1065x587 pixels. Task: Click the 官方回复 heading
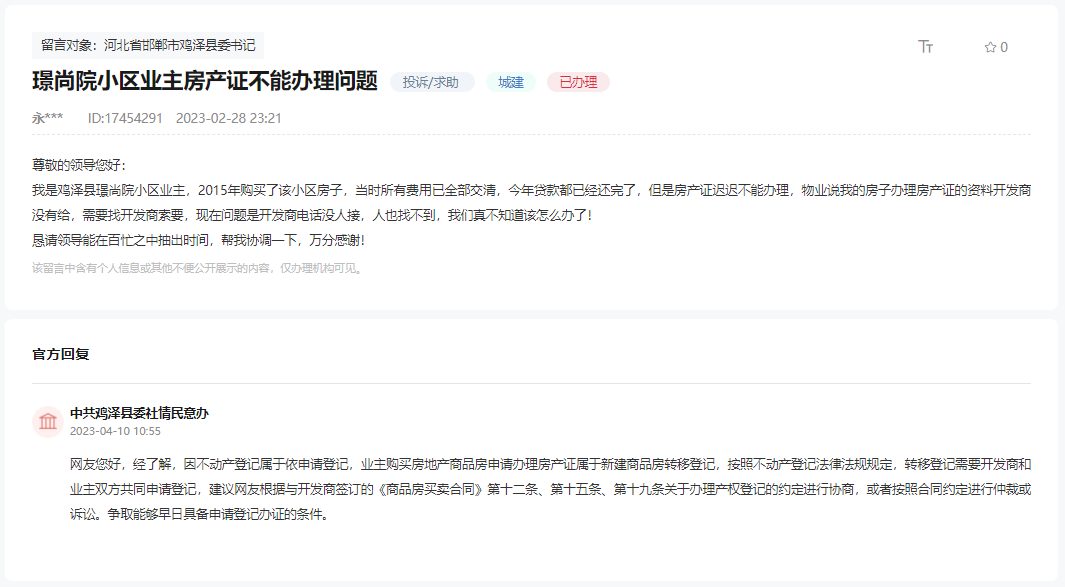pos(60,354)
